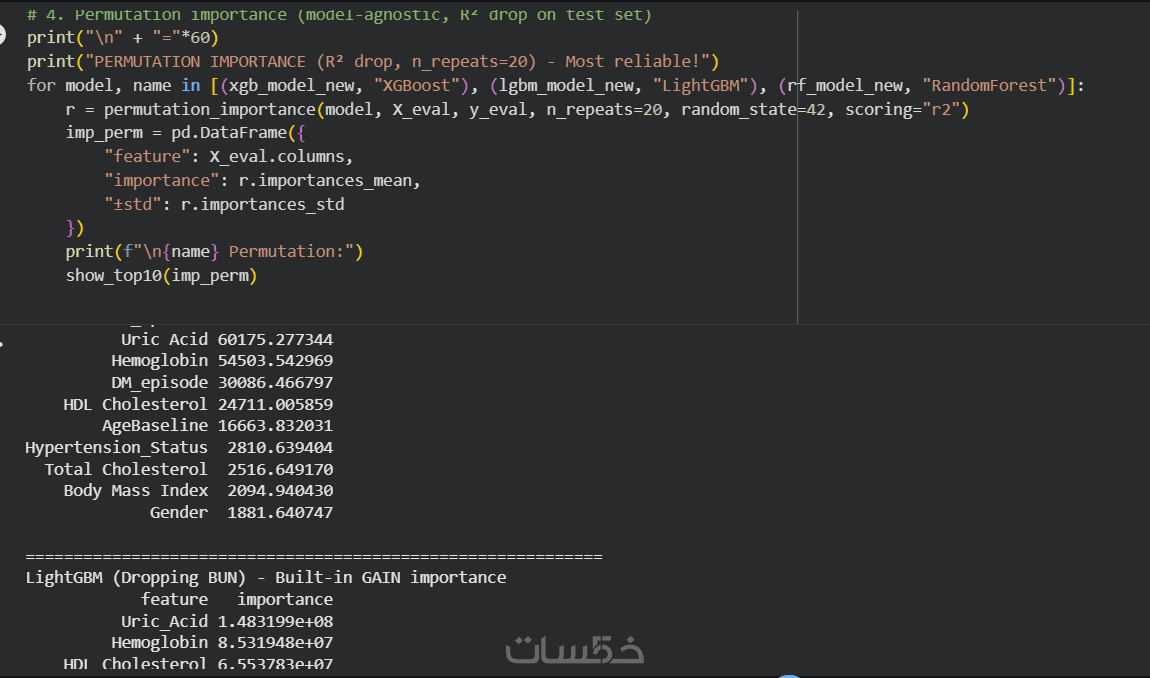Place cursor on the show_top10(imp_perm) line
Screen dimensions: 1150x678
[161, 275]
